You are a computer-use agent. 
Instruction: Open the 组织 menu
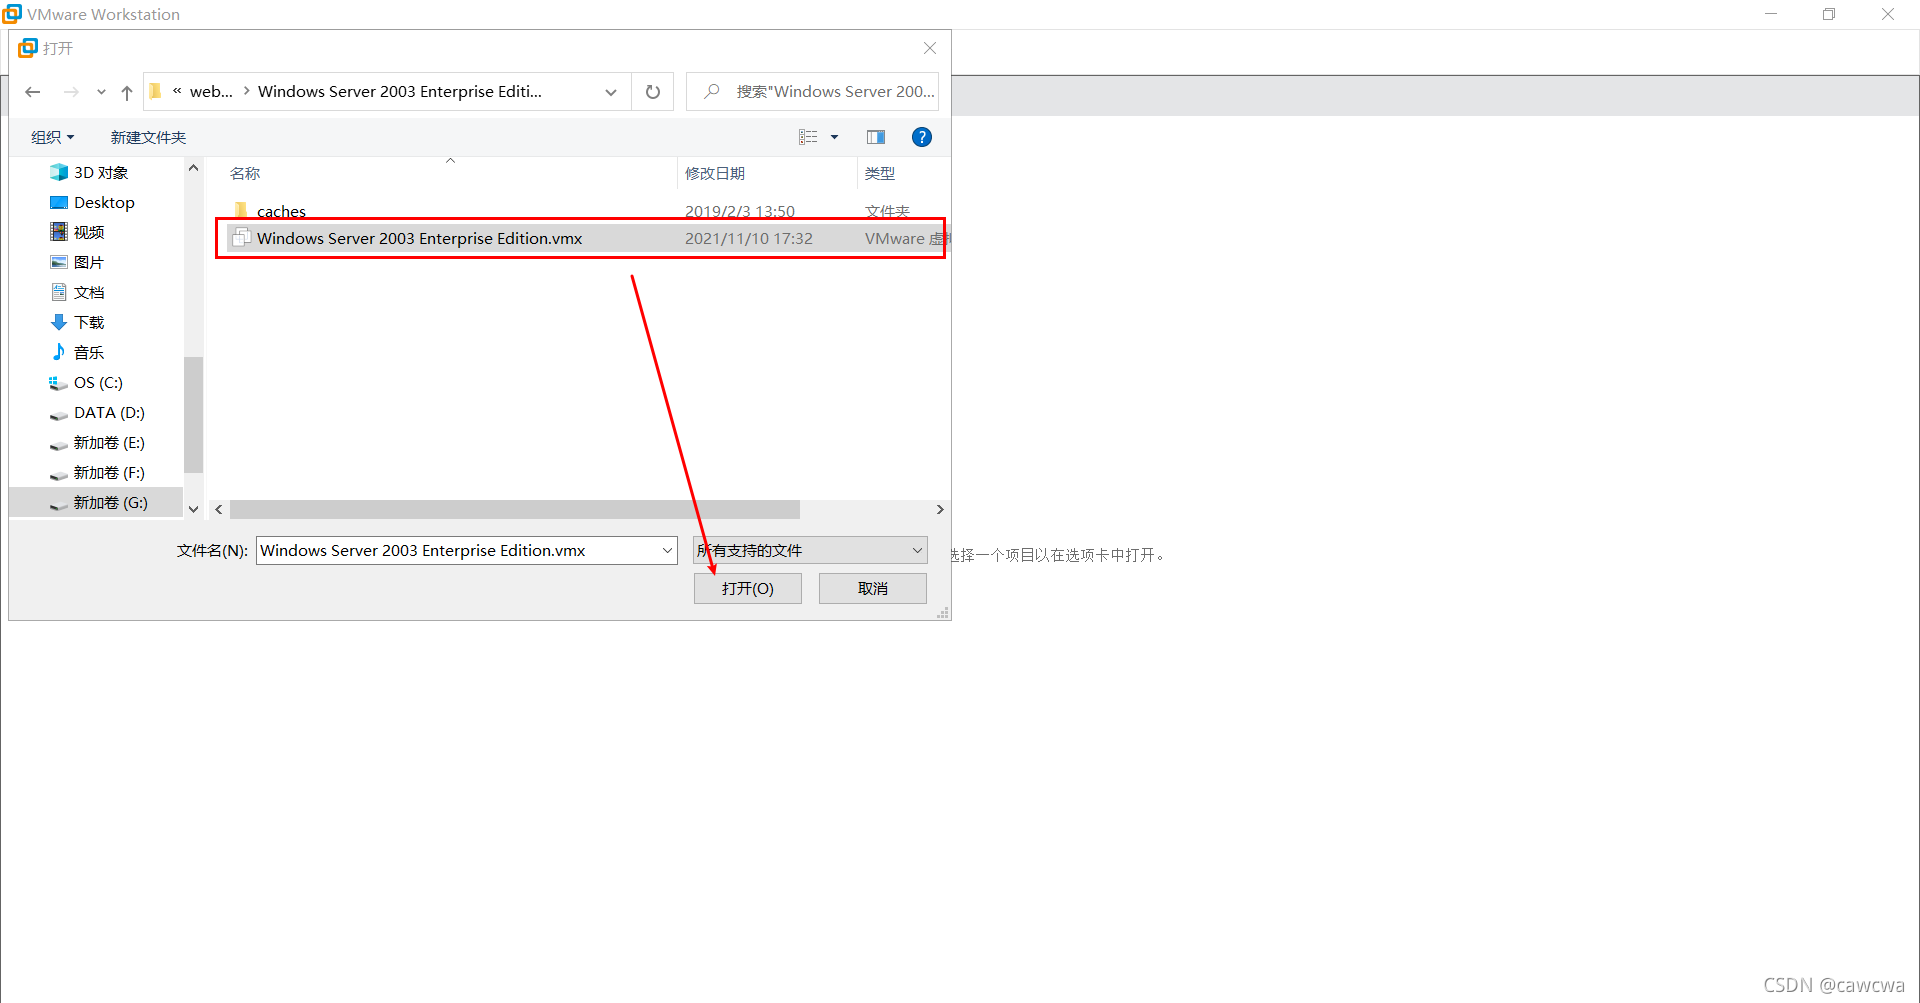tap(52, 137)
